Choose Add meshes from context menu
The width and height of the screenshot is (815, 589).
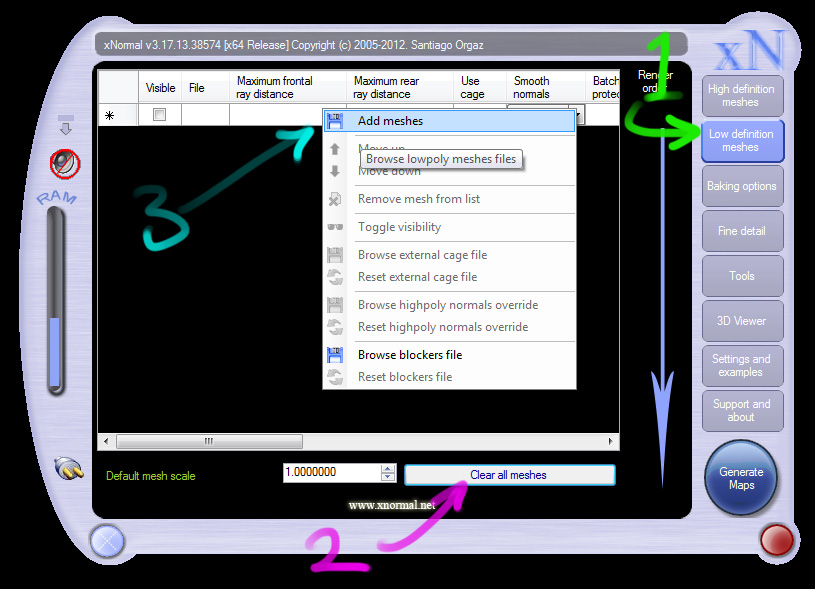(449, 121)
